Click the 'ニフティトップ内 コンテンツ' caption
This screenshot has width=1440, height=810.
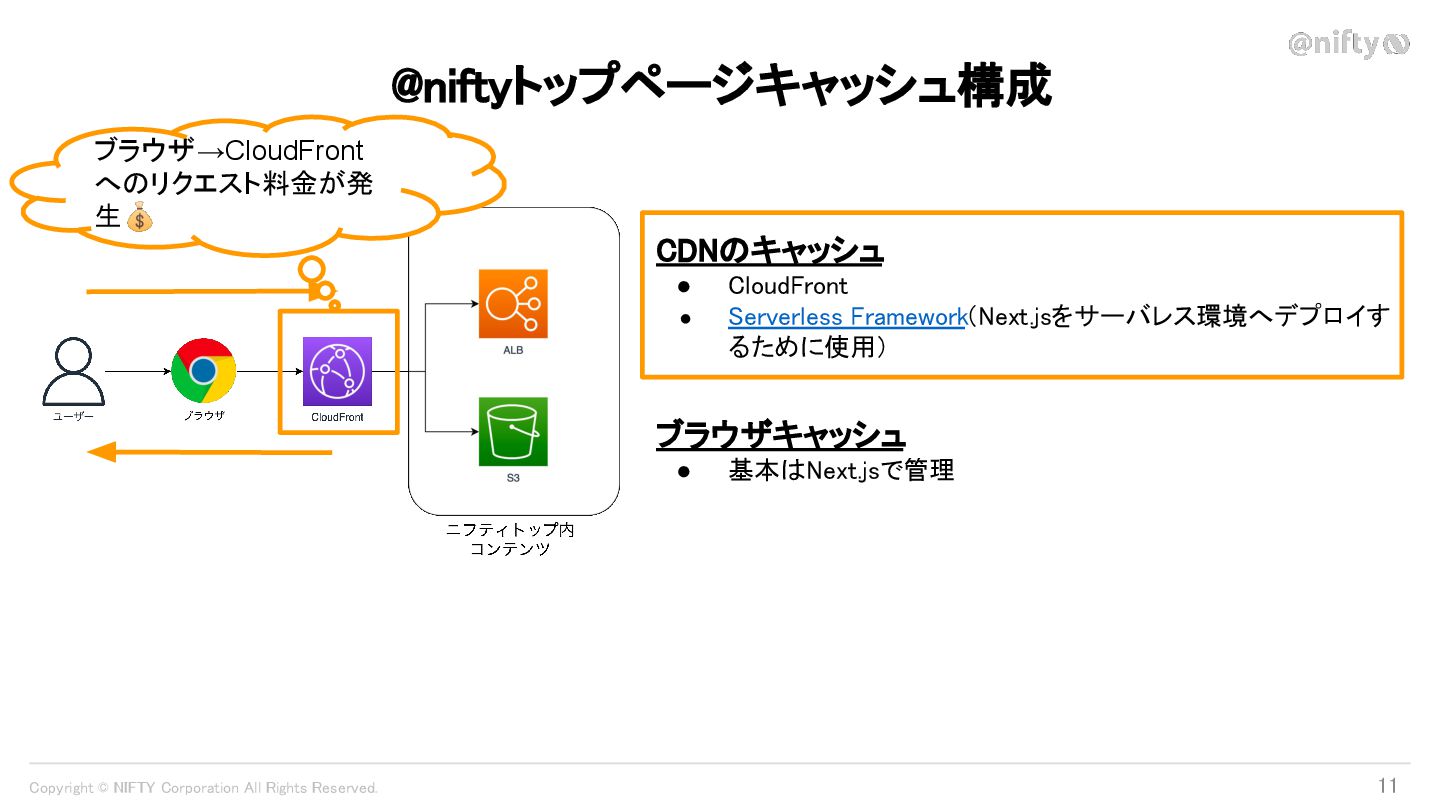(511, 539)
